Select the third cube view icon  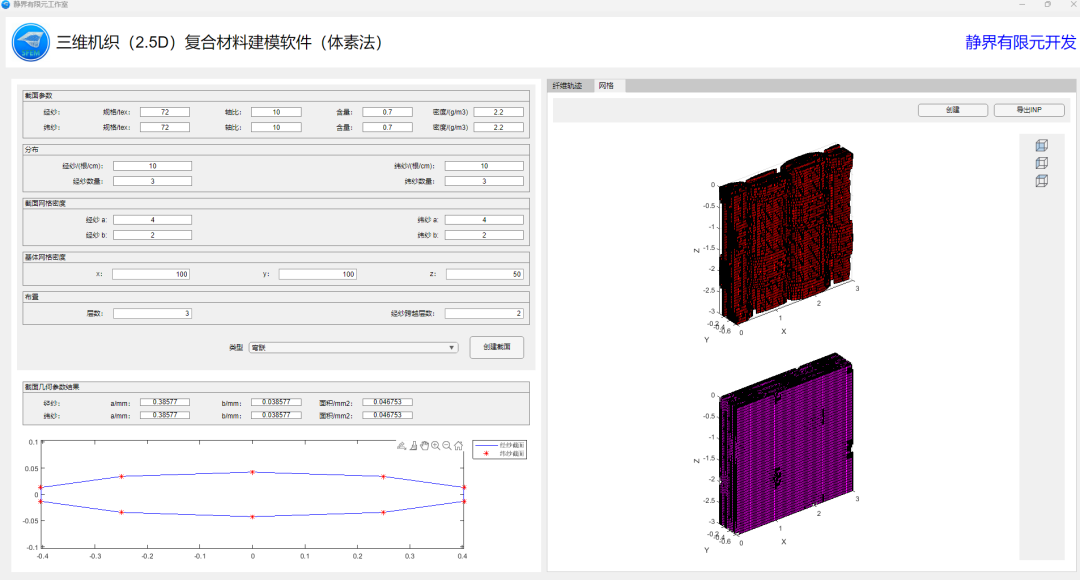pos(1041,180)
